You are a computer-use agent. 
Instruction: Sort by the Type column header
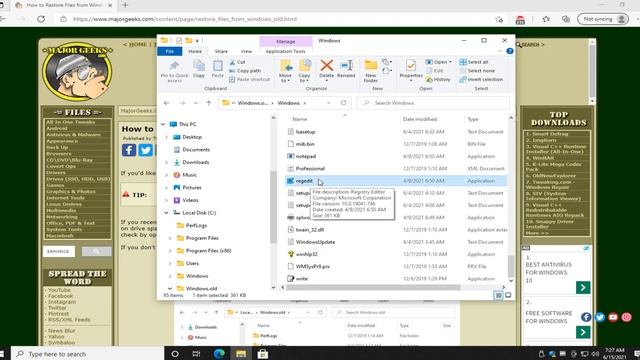point(473,119)
